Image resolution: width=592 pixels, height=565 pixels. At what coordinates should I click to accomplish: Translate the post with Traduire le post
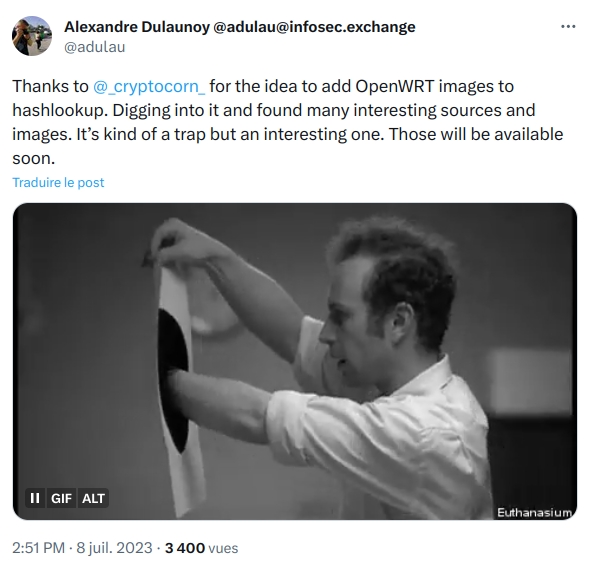(58, 182)
